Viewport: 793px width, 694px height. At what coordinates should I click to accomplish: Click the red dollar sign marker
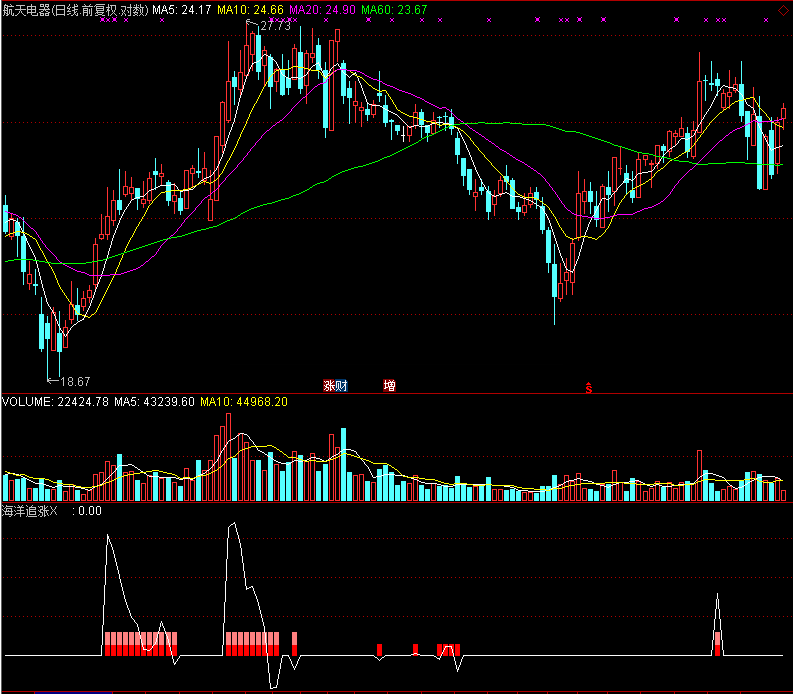(589, 387)
